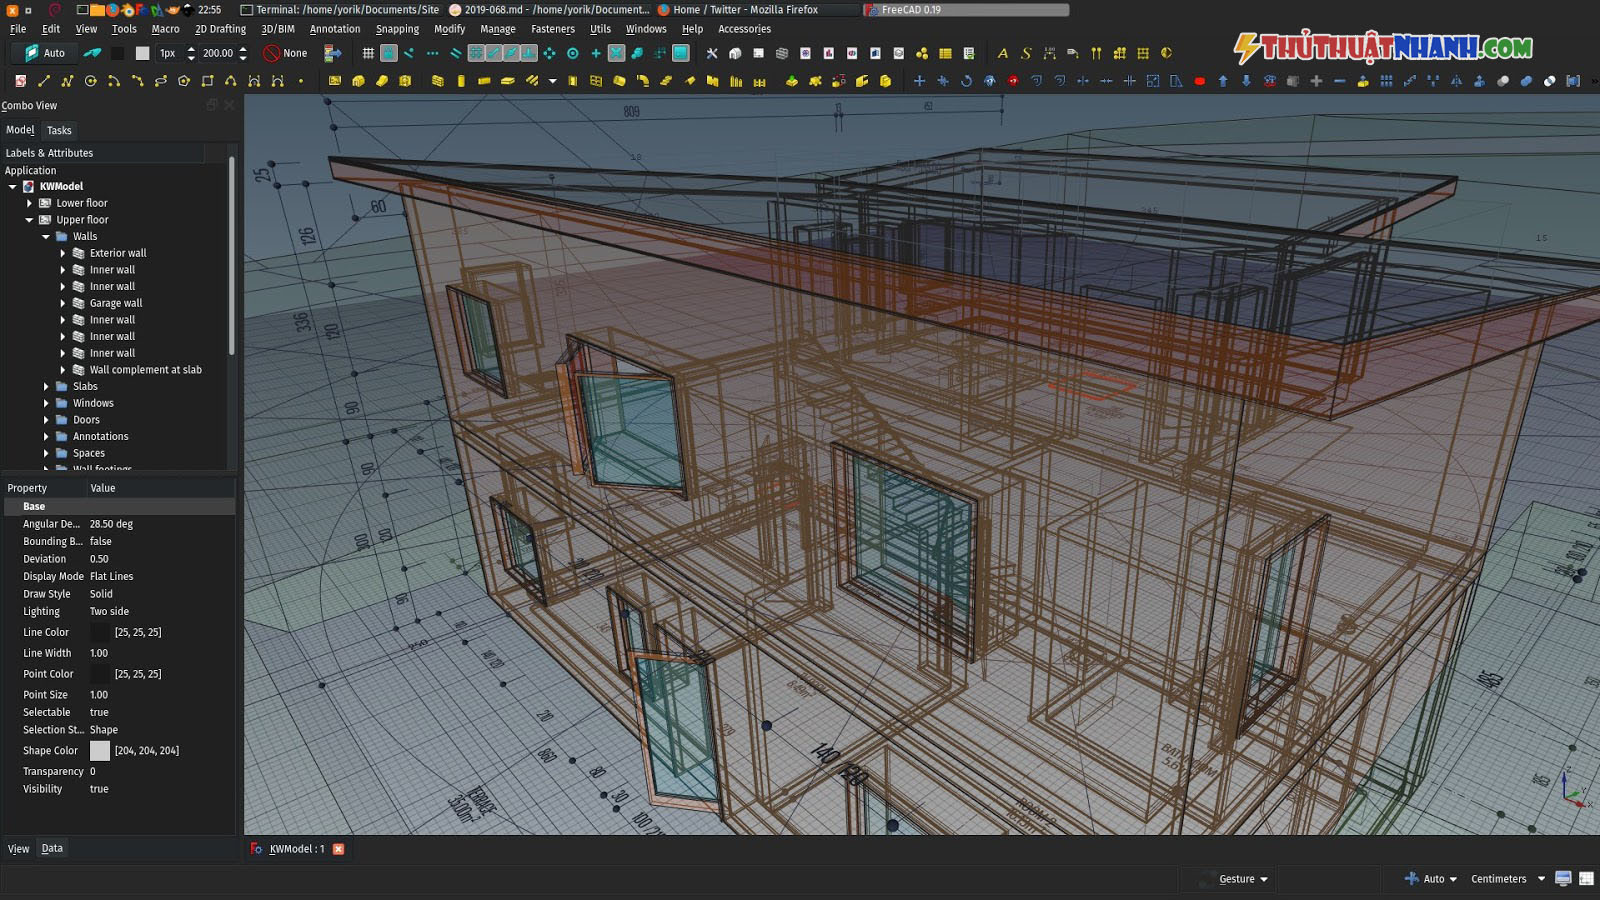The width and height of the screenshot is (1600, 900).
Task: Select the Draft Line tool
Action: 43,81
